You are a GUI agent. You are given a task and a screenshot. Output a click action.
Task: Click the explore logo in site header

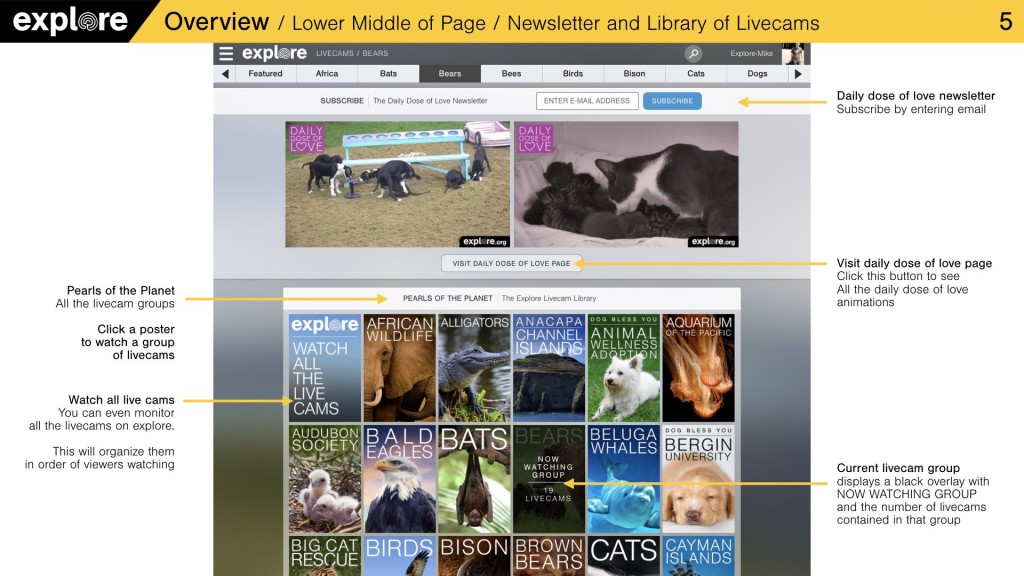point(274,54)
